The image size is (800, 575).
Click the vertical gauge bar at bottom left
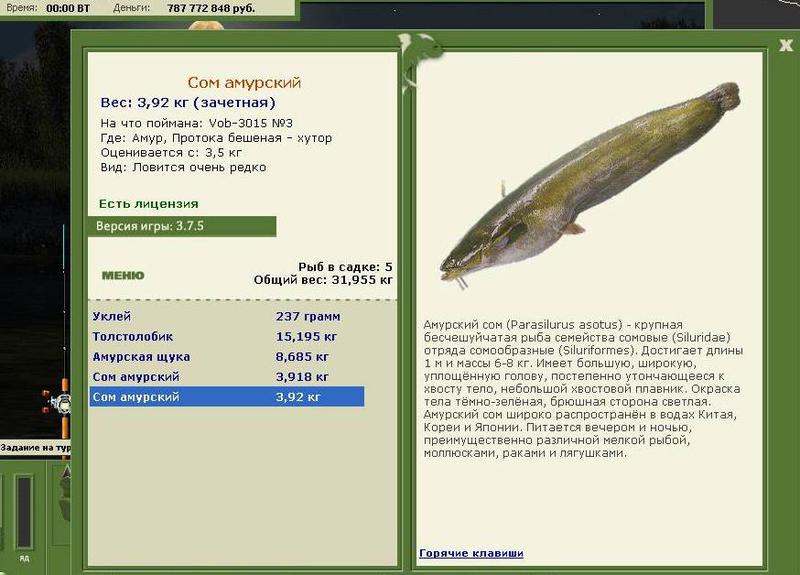pos(24,512)
